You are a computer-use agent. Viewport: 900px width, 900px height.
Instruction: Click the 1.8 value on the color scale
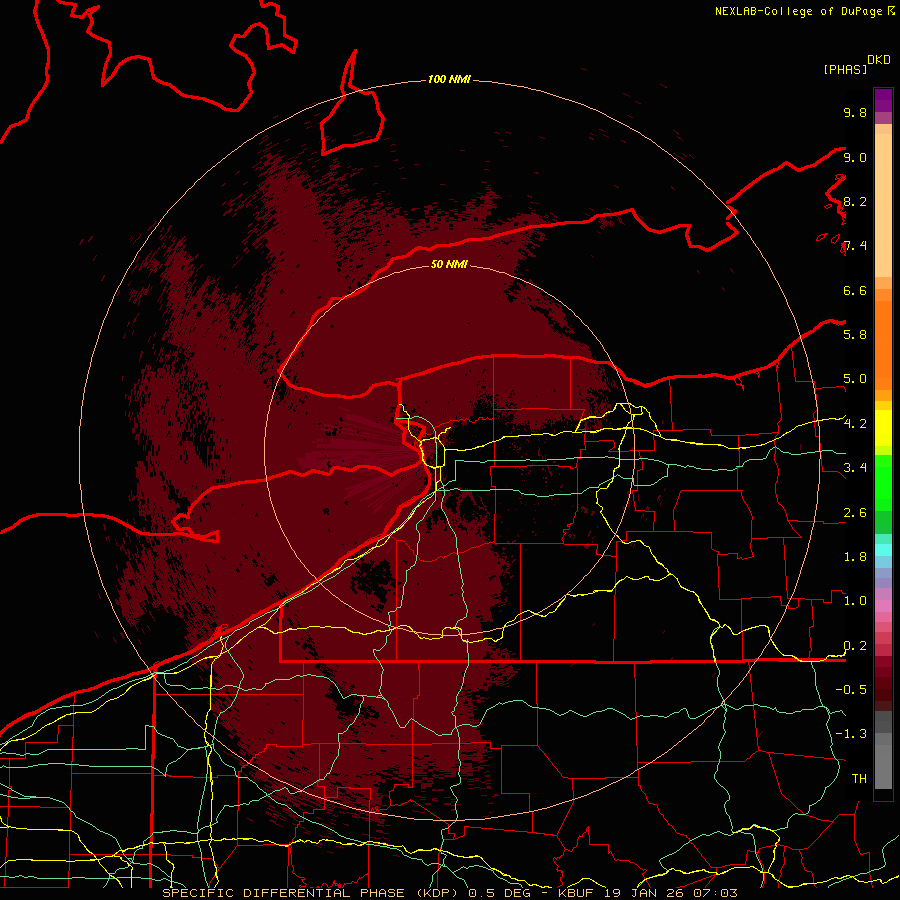point(855,557)
